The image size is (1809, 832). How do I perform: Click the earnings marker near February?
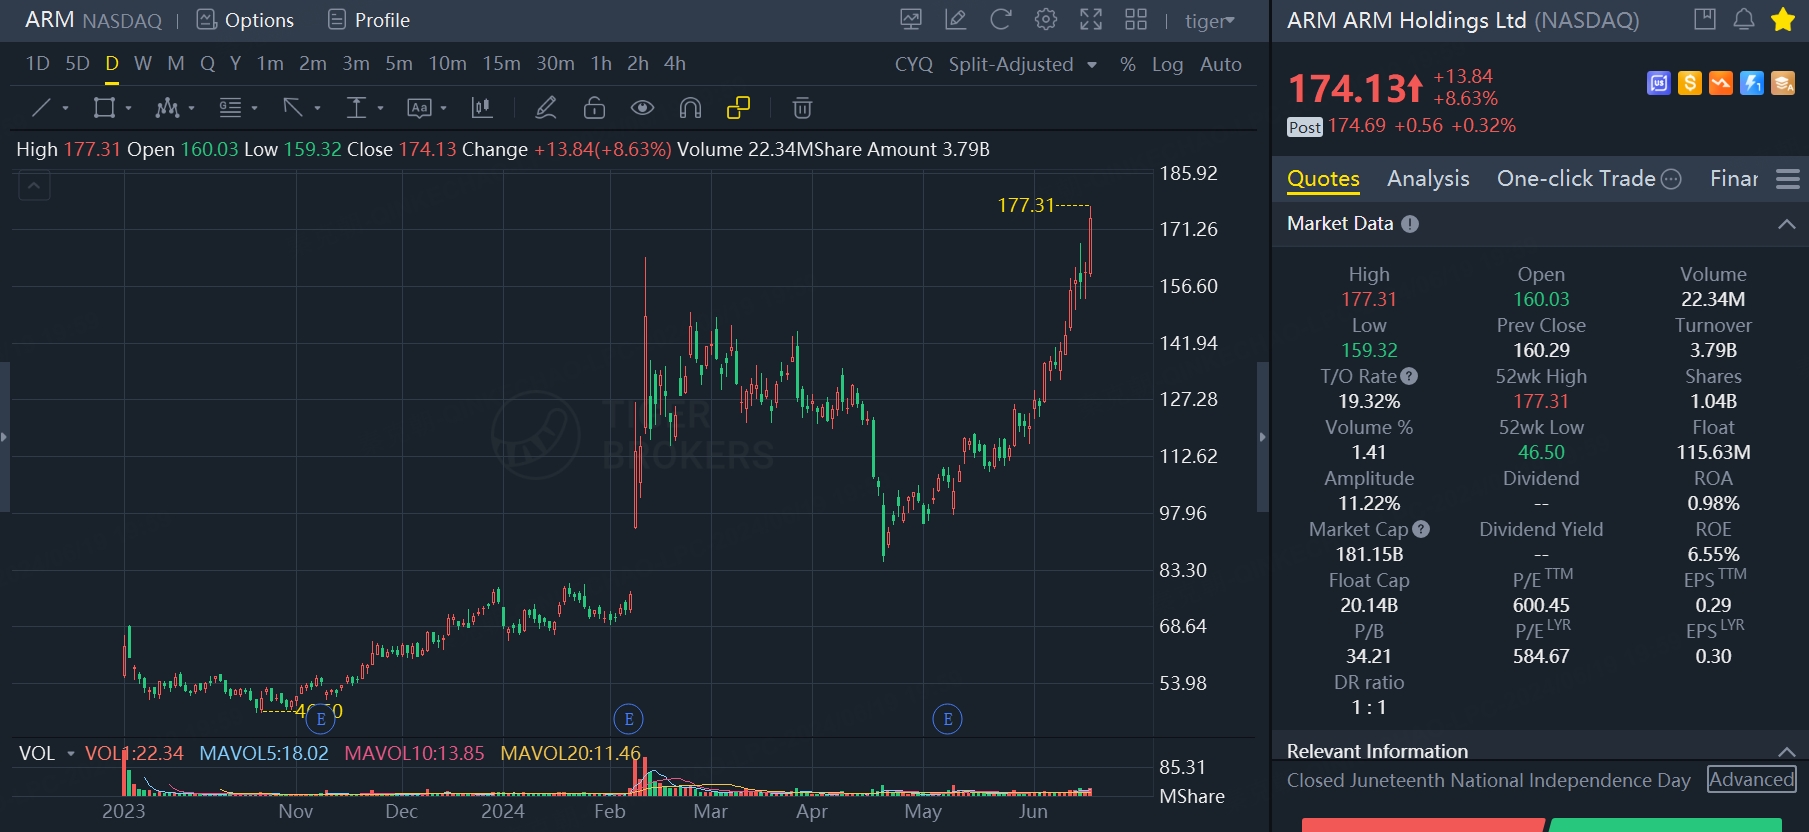628,718
